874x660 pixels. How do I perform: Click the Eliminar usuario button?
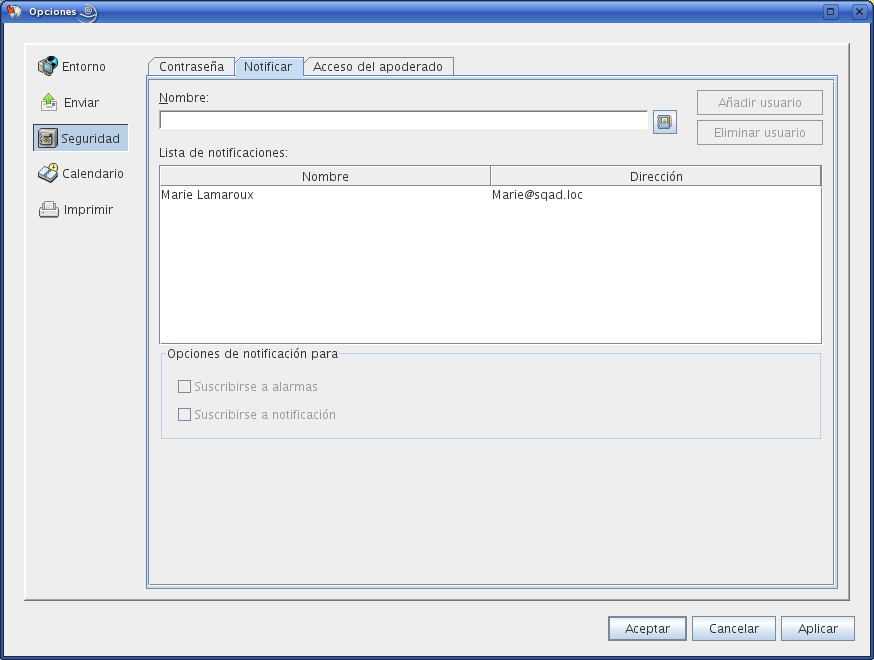759,133
